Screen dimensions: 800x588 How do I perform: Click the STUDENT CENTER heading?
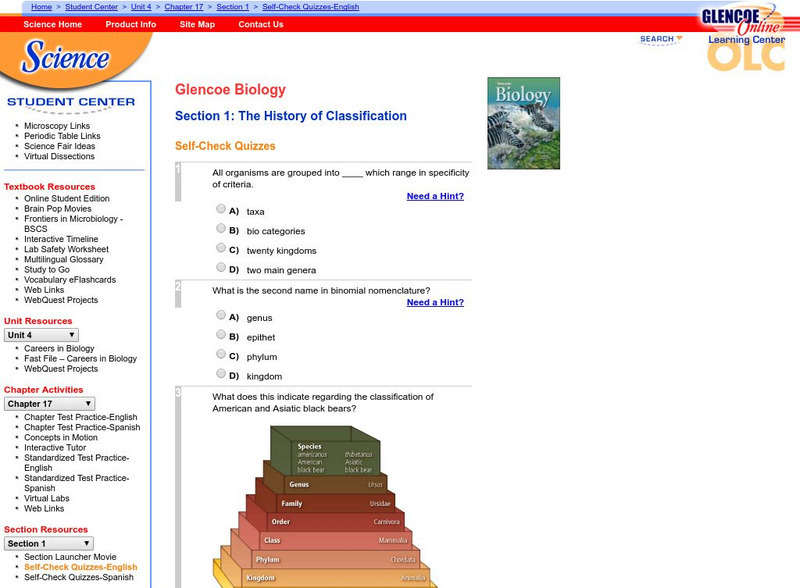point(71,102)
